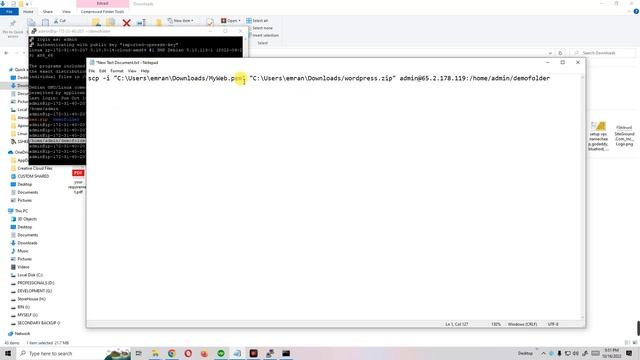Click the Move to icon in ribbon
This screenshot has height=360, width=640.
[x=96, y=23]
